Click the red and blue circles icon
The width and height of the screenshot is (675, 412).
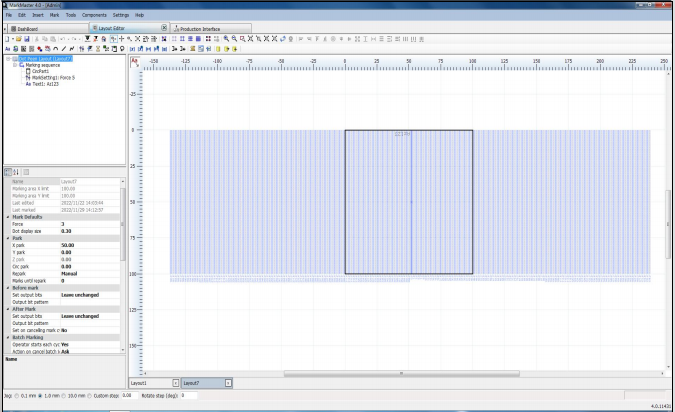click(x=40, y=49)
